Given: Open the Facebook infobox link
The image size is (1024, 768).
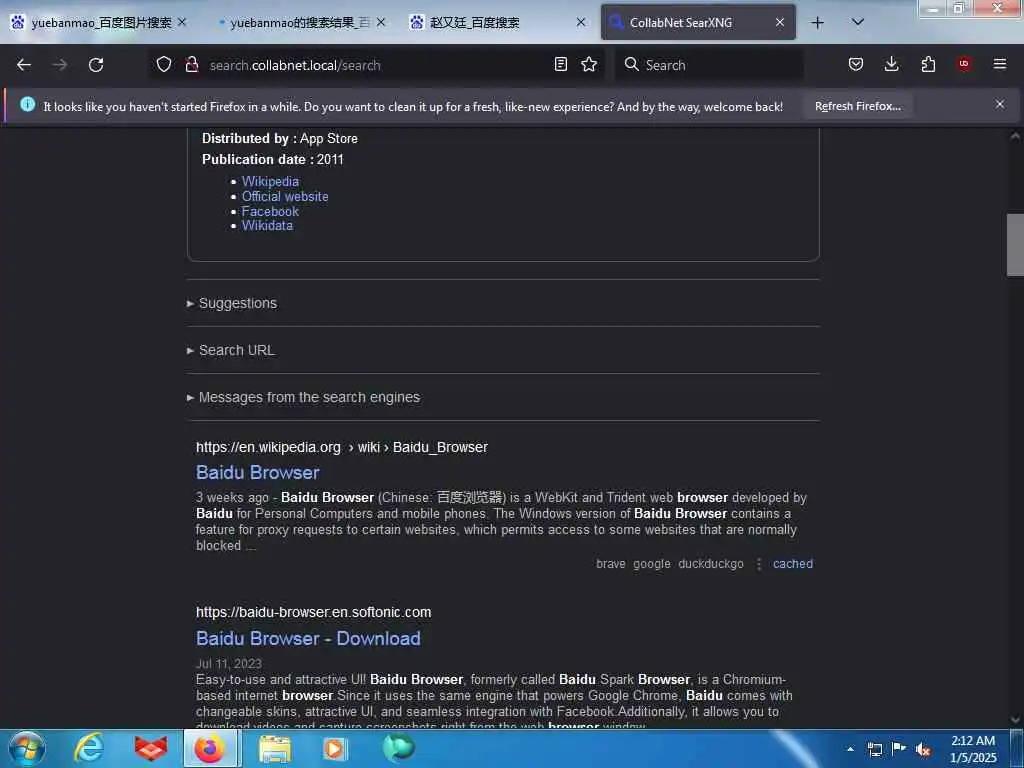Looking at the screenshot, I should (x=270, y=212).
